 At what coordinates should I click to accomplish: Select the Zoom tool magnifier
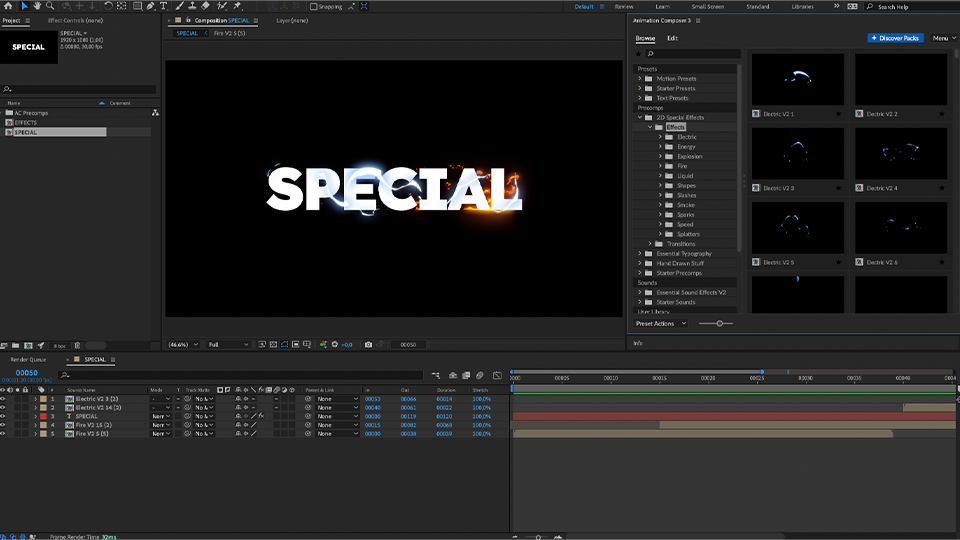click(x=50, y=6)
